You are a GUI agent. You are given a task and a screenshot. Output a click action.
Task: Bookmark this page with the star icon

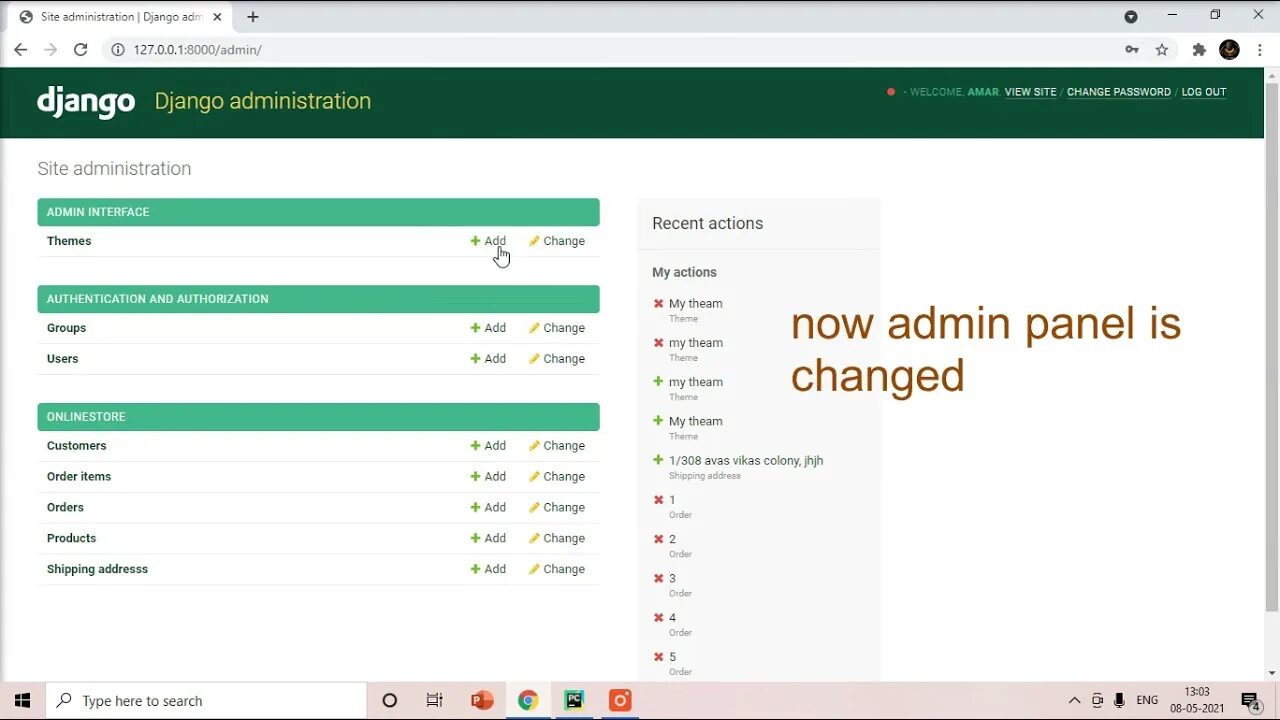point(1162,49)
